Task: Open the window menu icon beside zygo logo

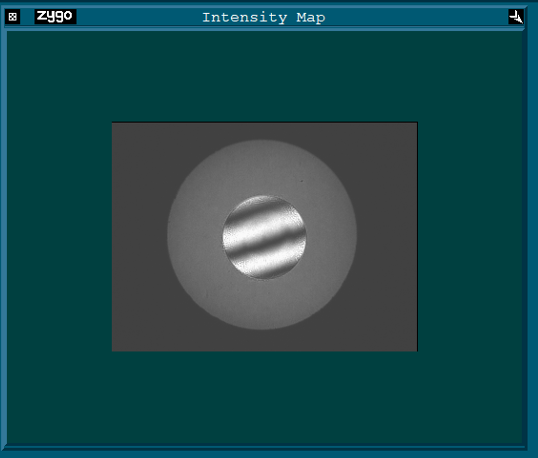Action: (13, 16)
